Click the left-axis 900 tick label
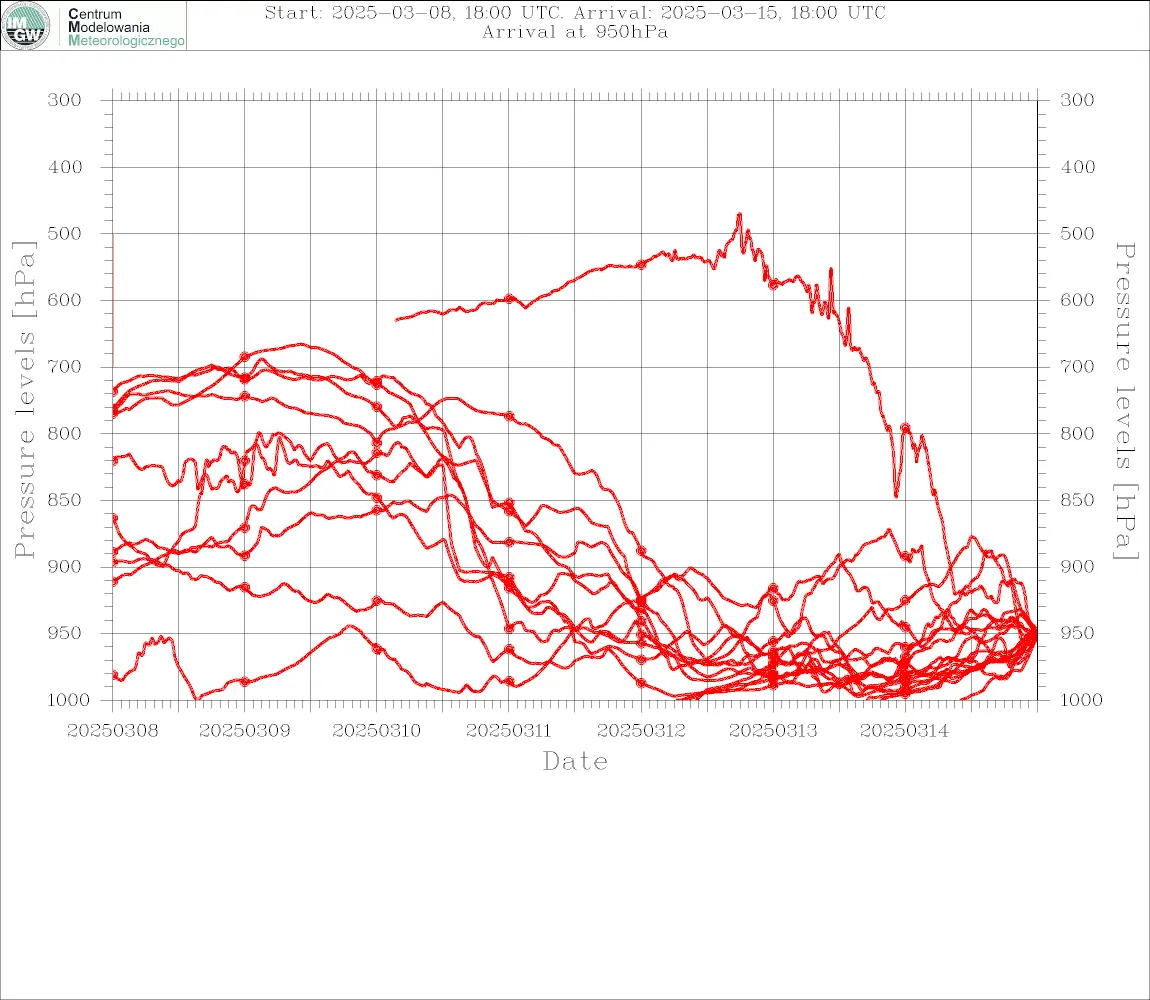Viewport: 1150px width, 1000px height. coord(65,566)
